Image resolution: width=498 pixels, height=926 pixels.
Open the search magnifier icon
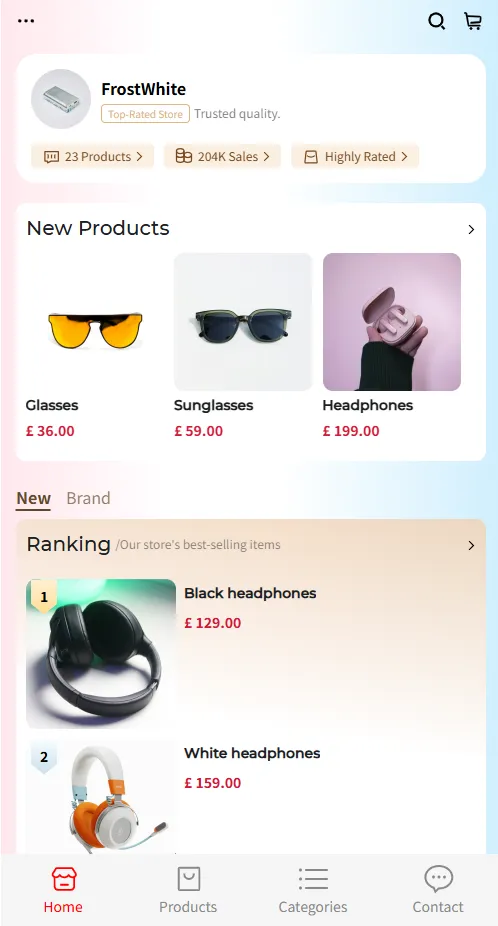(x=437, y=21)
